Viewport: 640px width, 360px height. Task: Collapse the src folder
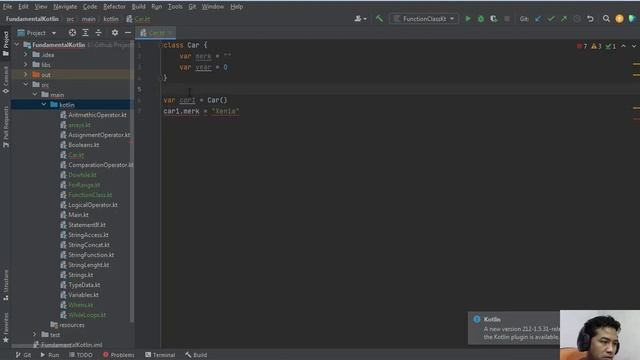click(25, 84)
